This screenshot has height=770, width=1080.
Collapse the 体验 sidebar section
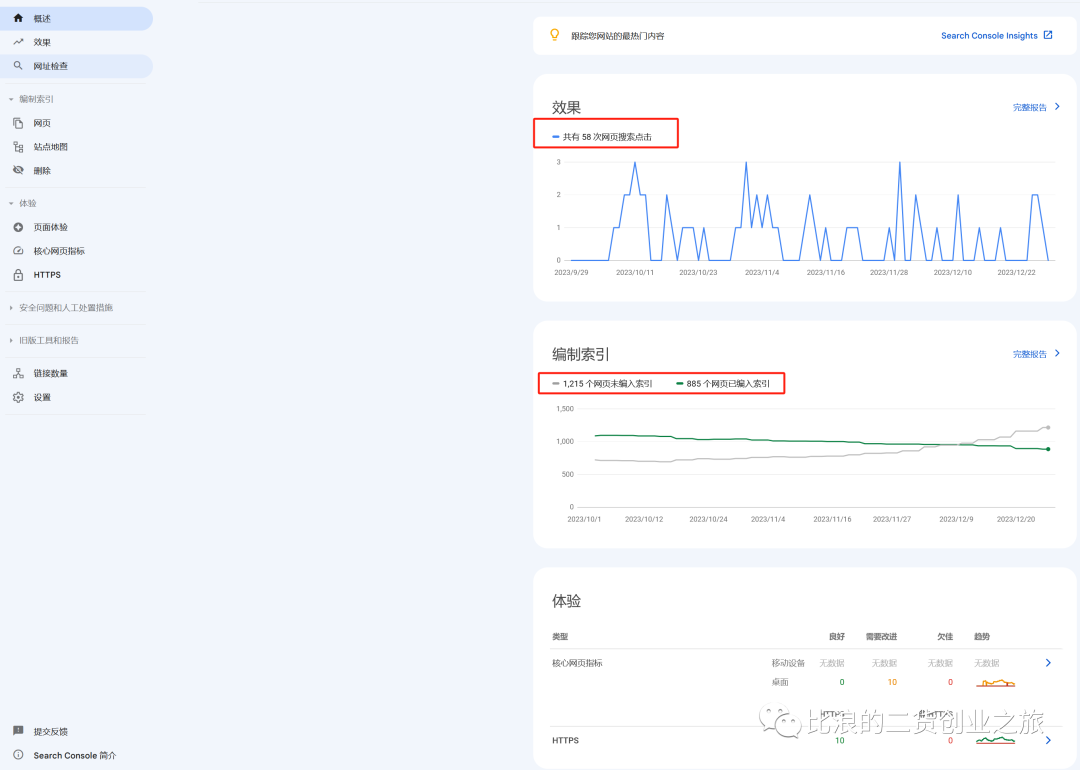[x=12, y=203]
